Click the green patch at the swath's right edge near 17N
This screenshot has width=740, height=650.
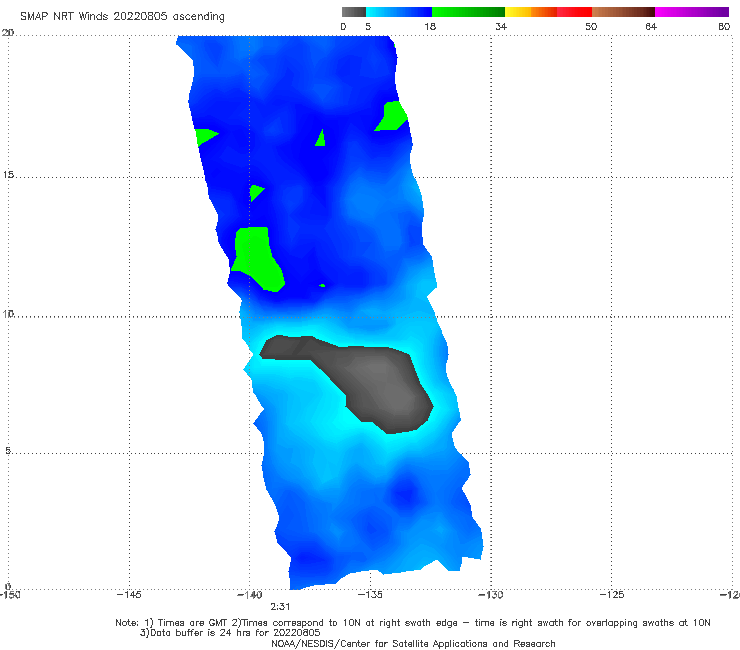[392, 117]
